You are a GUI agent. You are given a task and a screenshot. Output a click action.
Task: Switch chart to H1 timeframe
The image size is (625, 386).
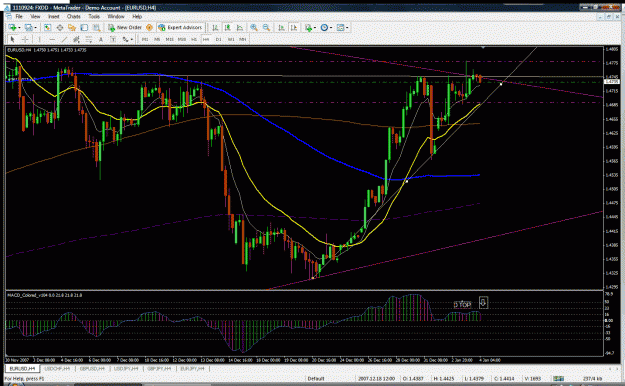coord(194,39)
